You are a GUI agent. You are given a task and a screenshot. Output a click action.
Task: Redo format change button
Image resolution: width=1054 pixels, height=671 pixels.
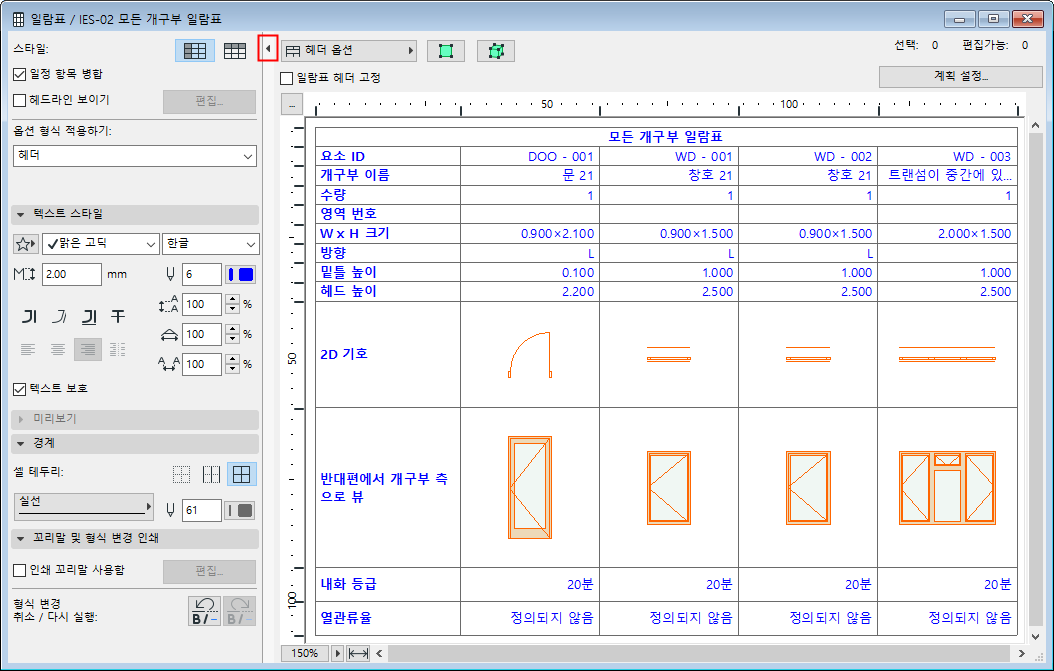click(x=239, y=611)
